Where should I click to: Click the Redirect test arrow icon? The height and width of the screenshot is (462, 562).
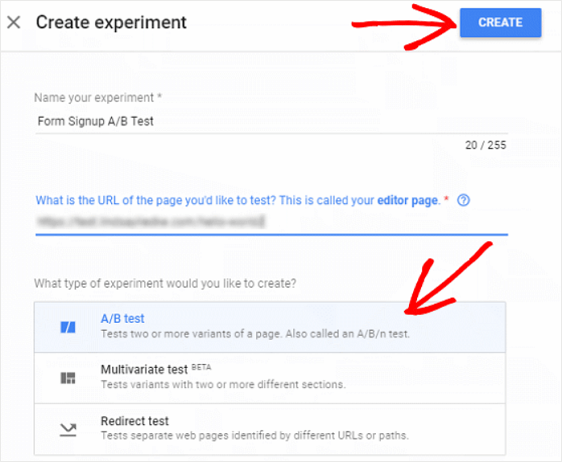tap(68, 429)
